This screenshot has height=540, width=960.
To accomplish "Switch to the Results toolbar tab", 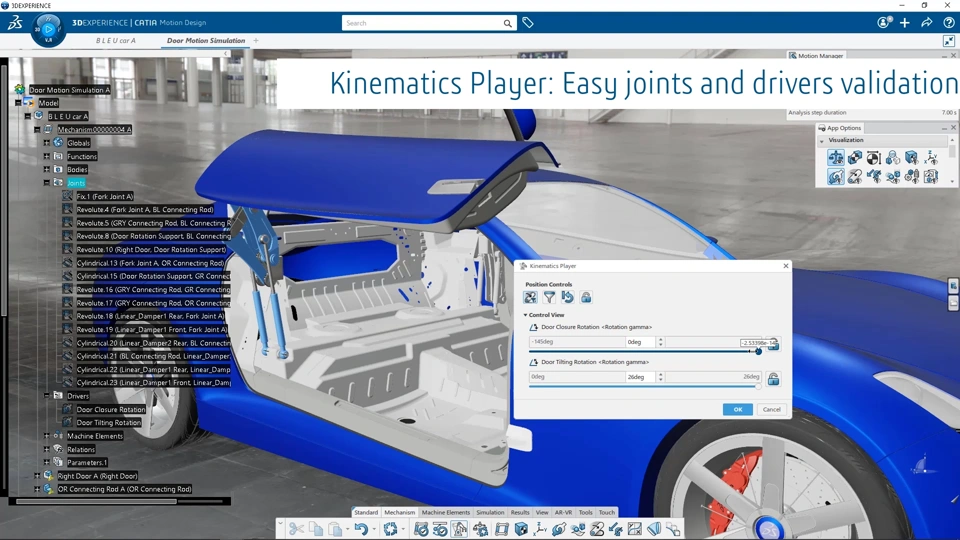I will point(520,512).
